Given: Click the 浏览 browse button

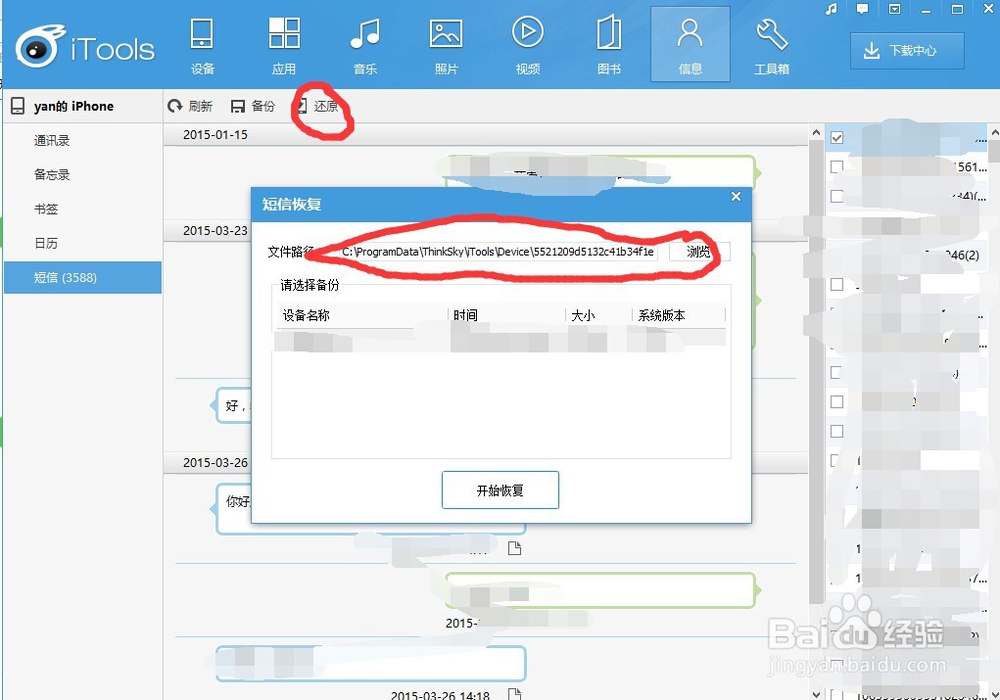Looking at the screenshot, I should pyautogui.click(x=699, y=251).
